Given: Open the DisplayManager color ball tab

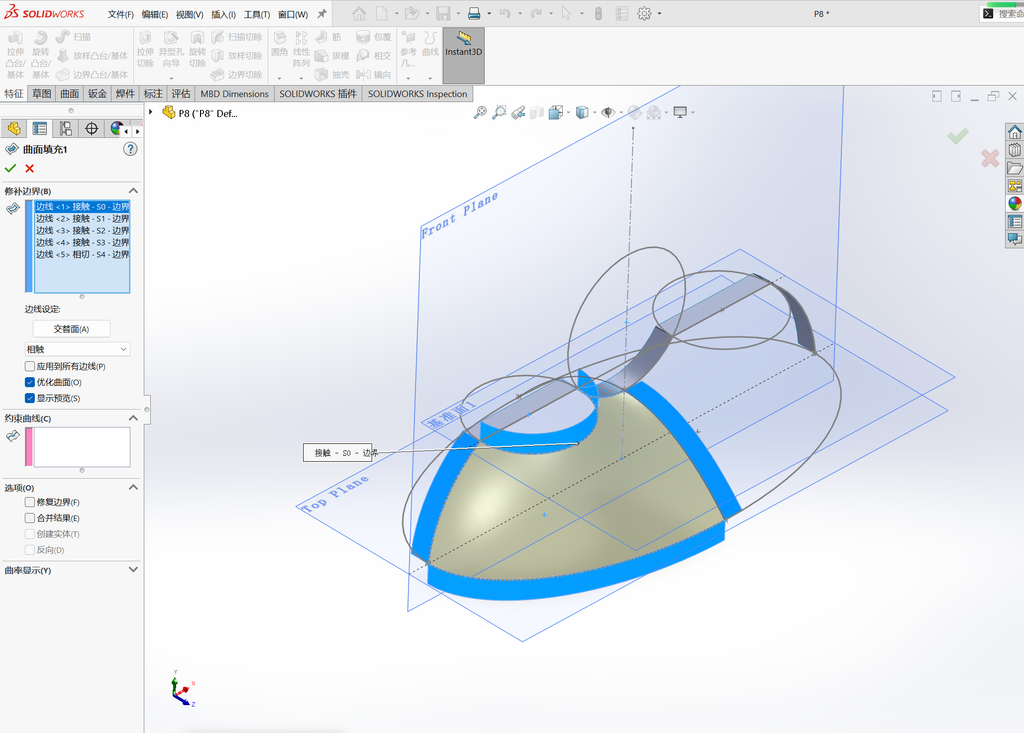Looking at the screenshot, I should 117,129.
